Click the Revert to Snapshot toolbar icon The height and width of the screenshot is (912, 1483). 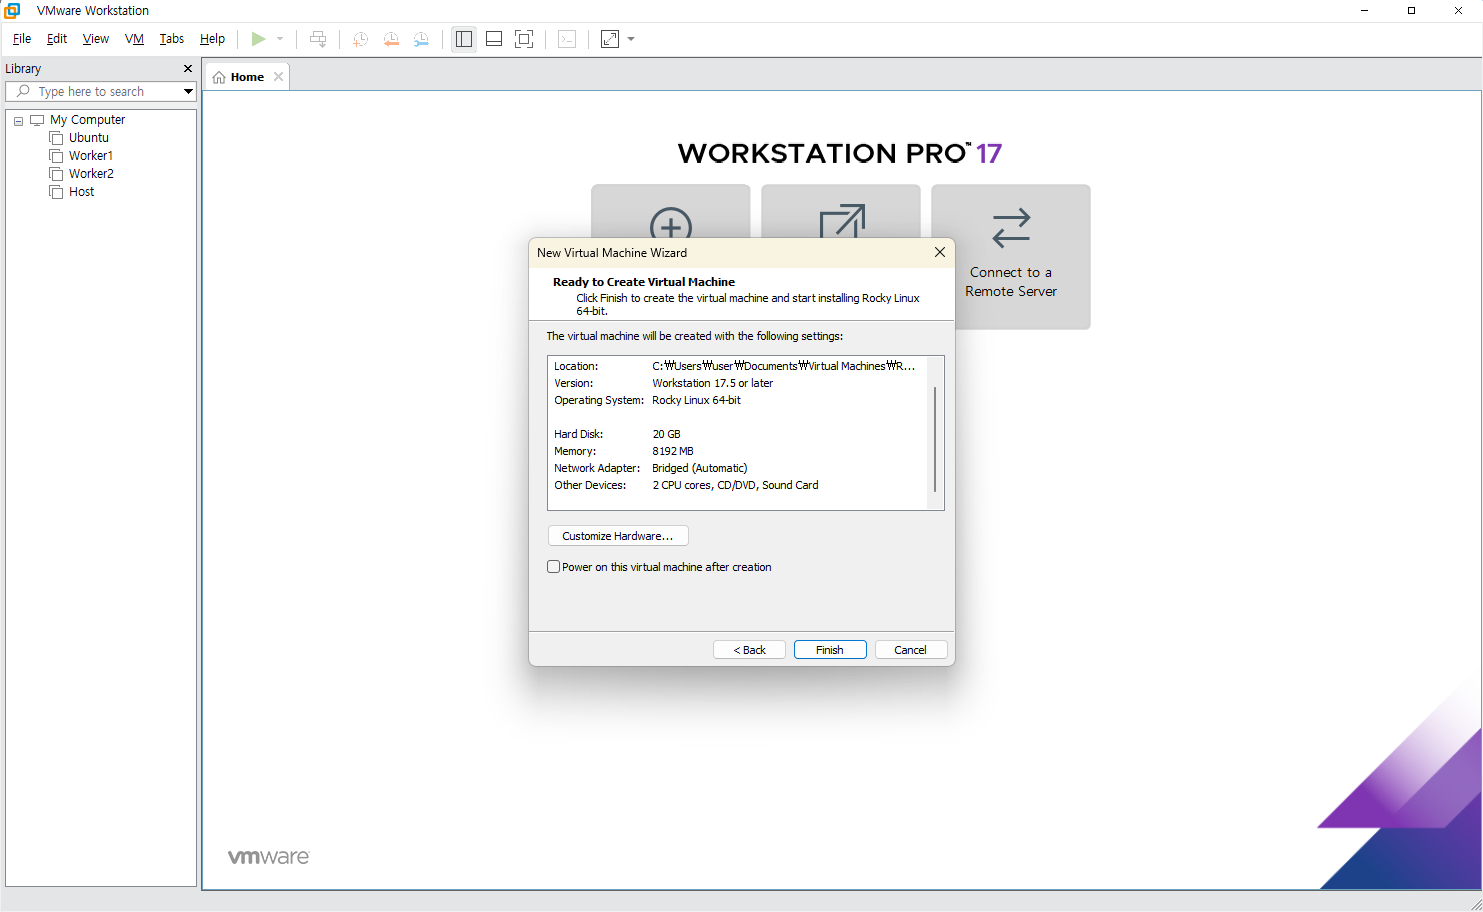coord(391,39)
